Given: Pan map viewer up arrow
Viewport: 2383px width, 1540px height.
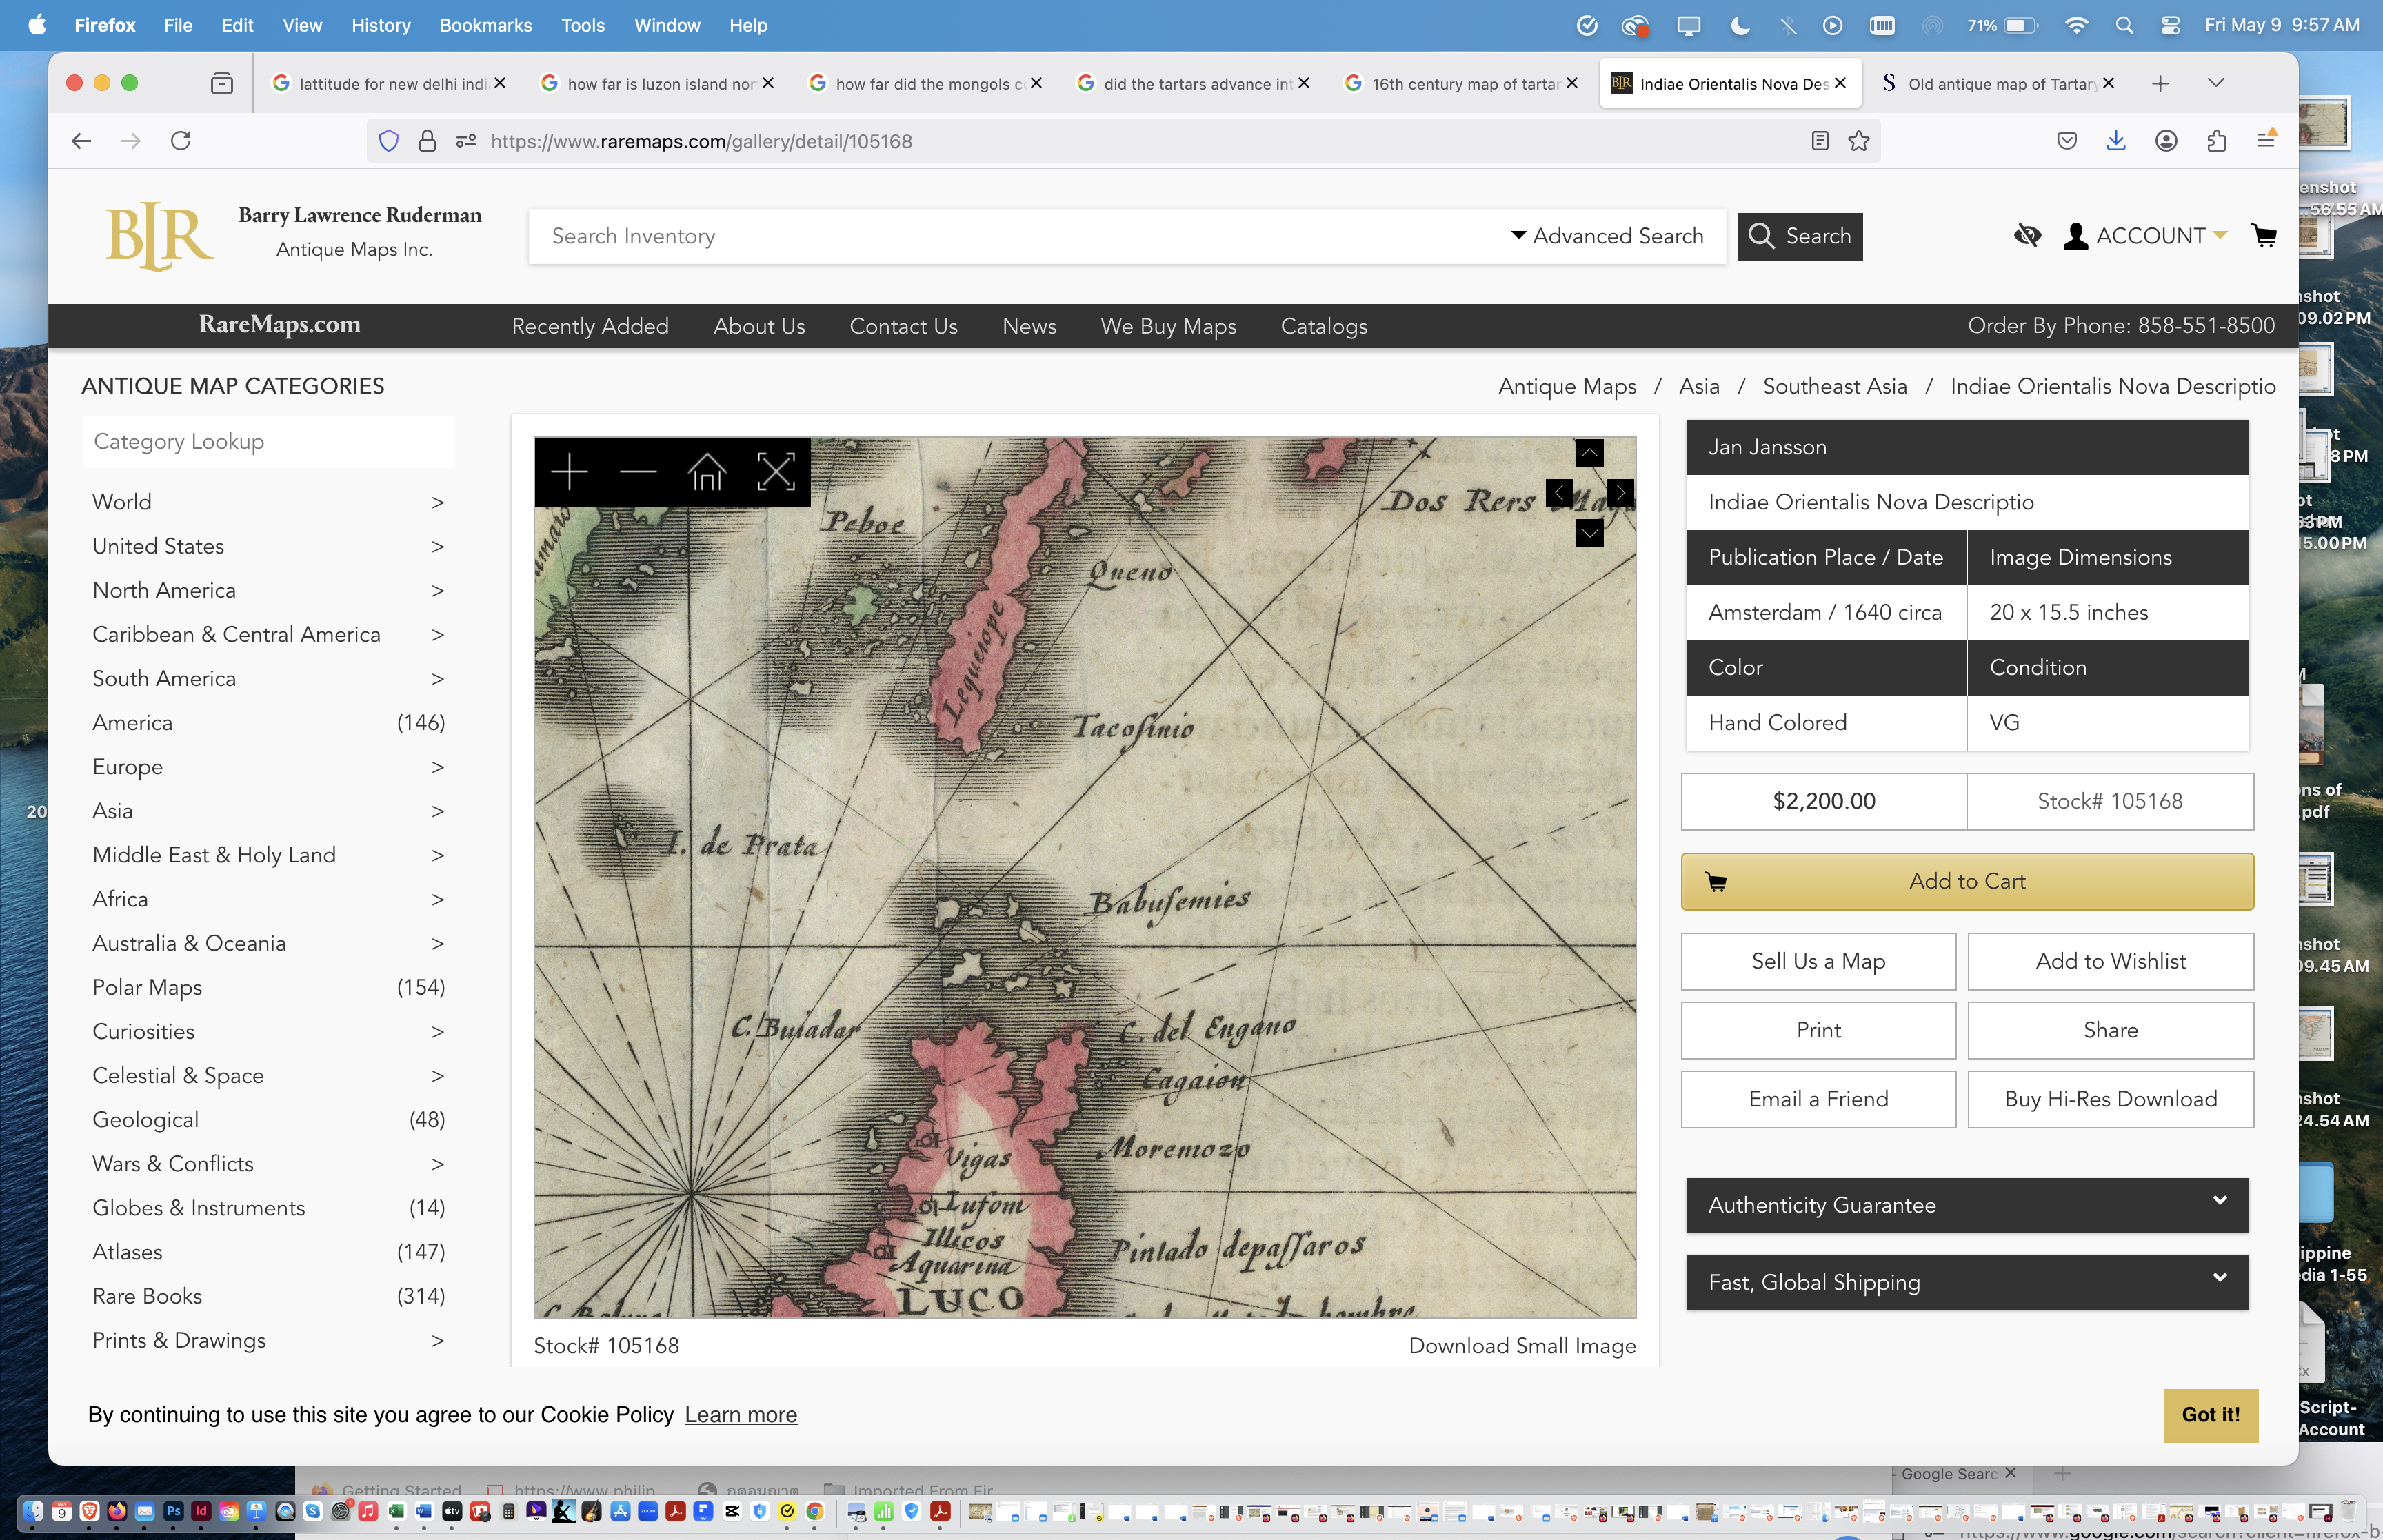Looking at the screenshot, I should pyautogui.click(x=1589, y=453).
